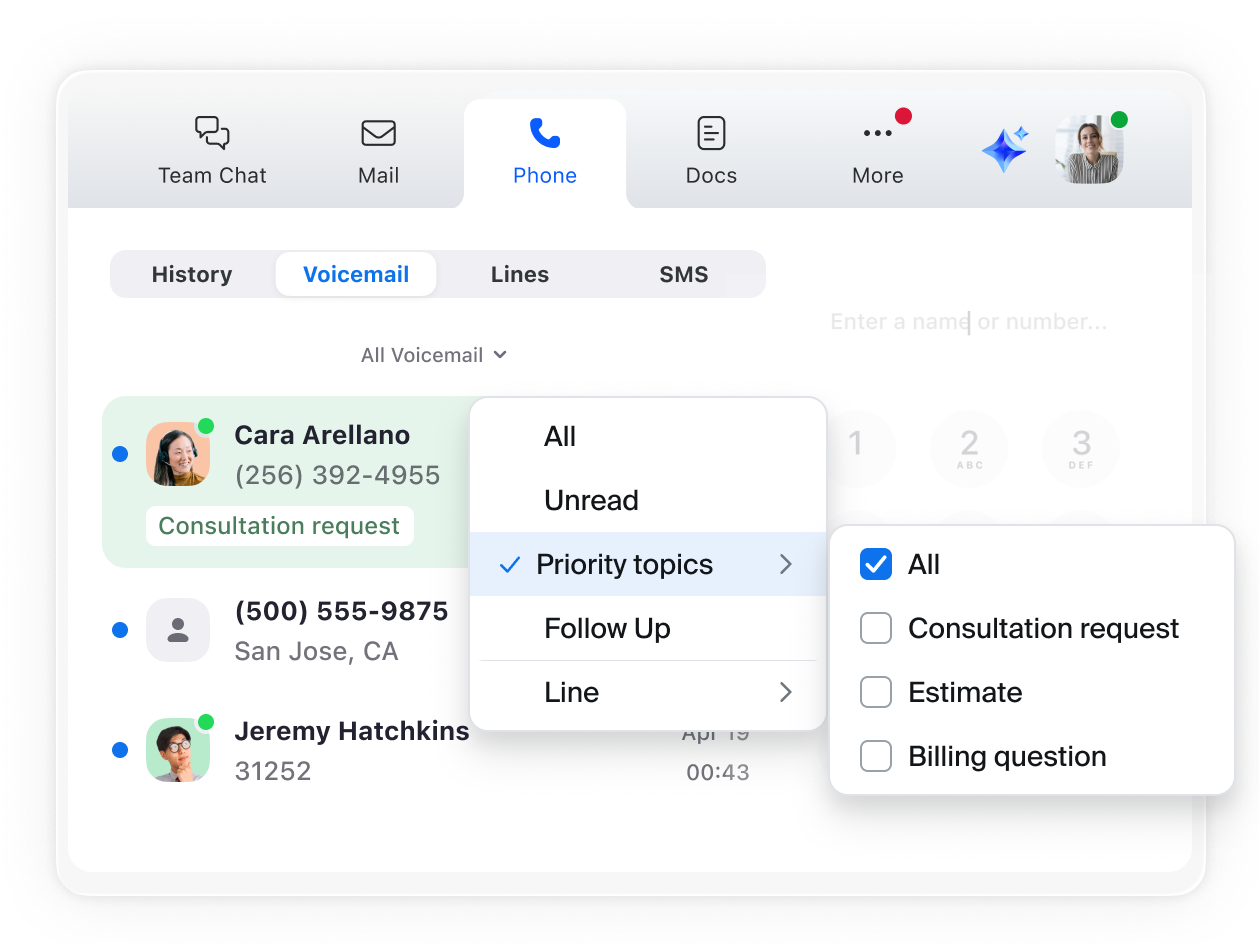Screen dimensions: 1259x945
Task: Open the SMS tab
Action: [x=684, y=274]
